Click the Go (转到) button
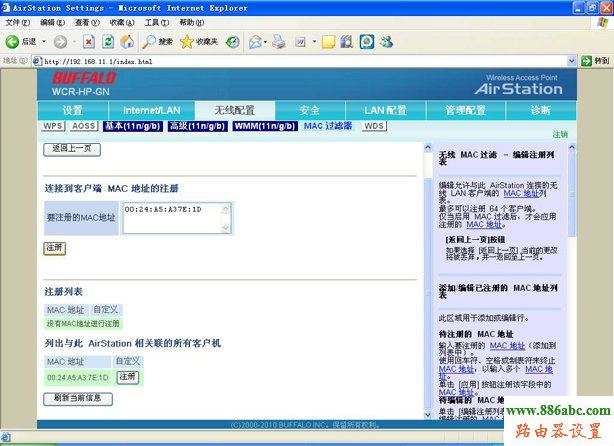Screen dimensions: 614x446 (x=596, y=61)
